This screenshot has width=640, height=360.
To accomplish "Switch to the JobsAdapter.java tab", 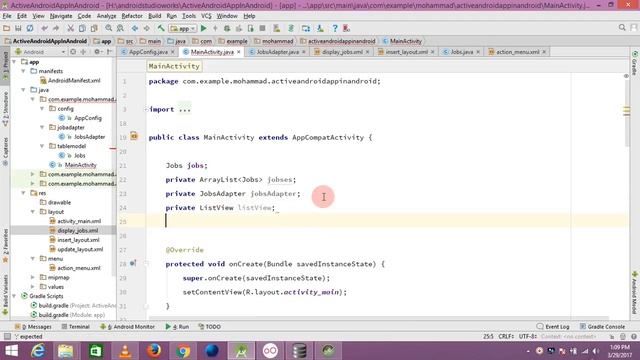I will coord(278,52).
